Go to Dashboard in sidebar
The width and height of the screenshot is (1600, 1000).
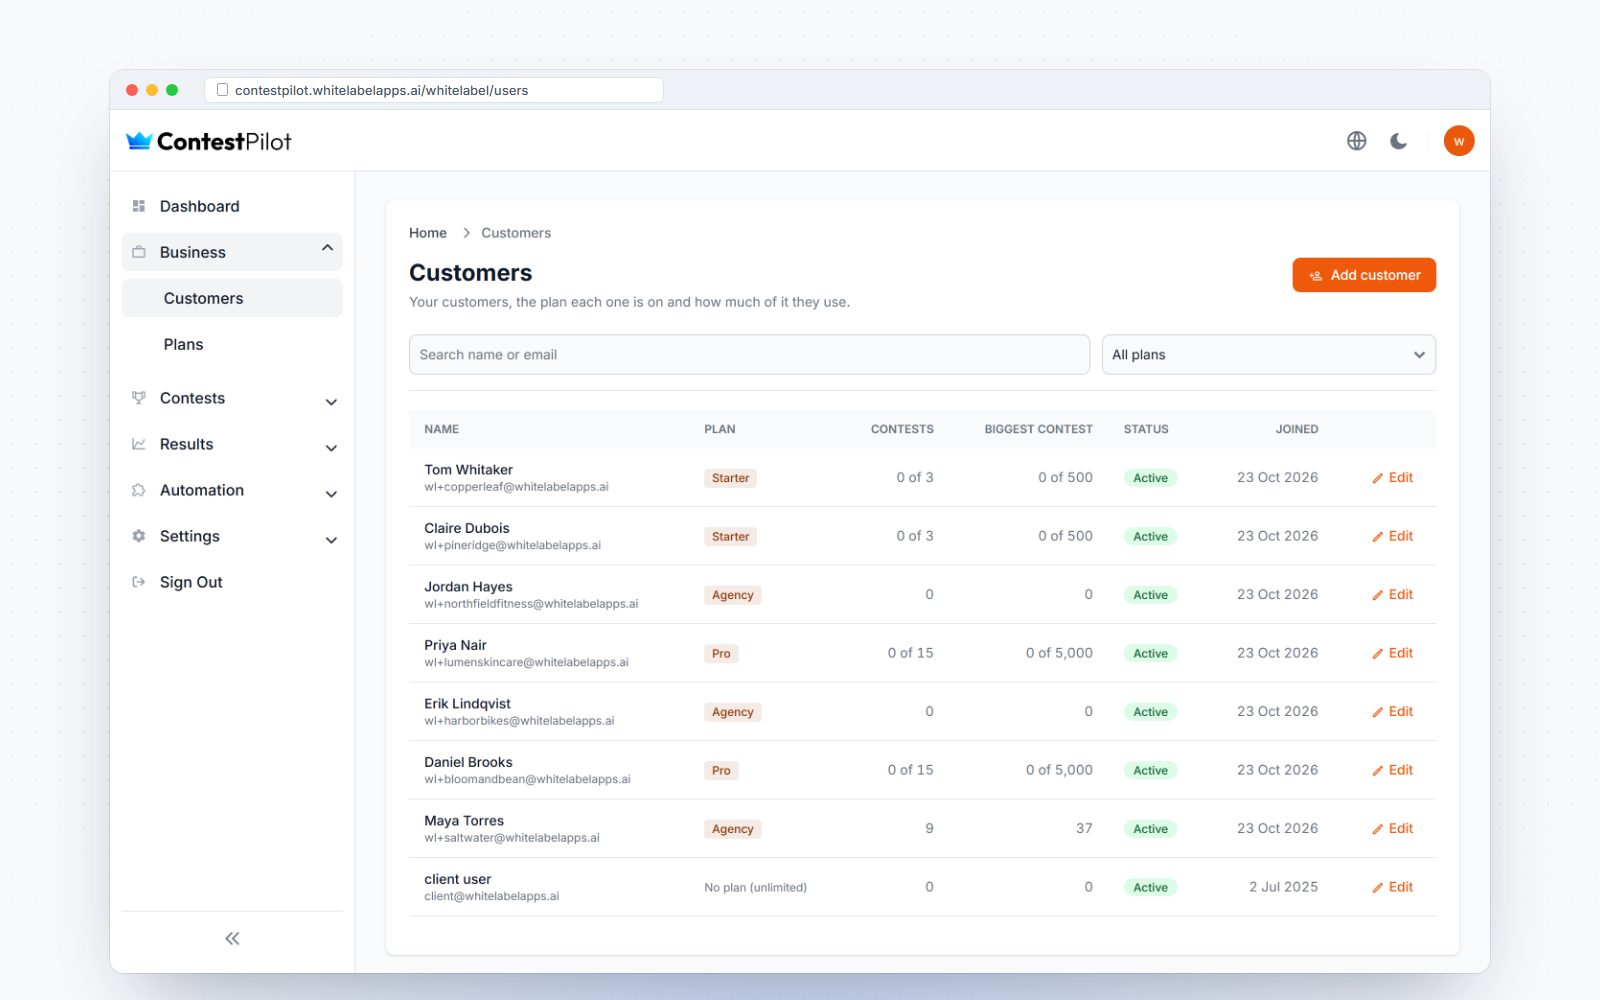point(232,206)
